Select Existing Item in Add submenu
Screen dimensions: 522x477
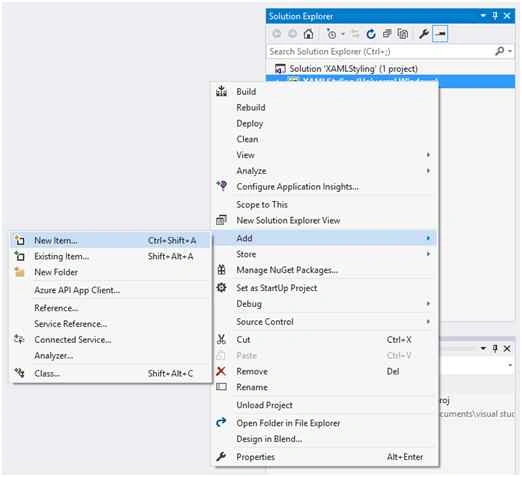(x=111, y=256)
